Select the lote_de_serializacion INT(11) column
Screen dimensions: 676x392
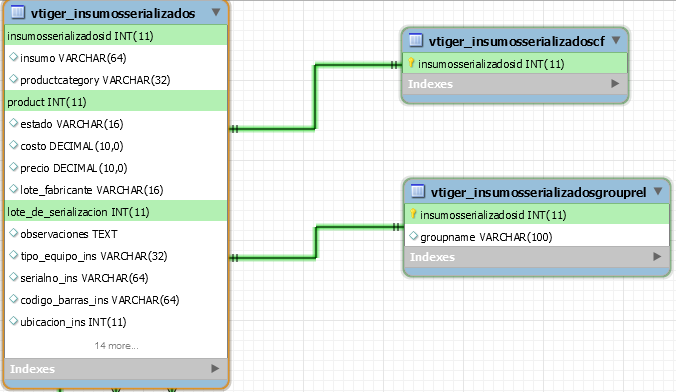pyautogui.click(x=116, y=211)
